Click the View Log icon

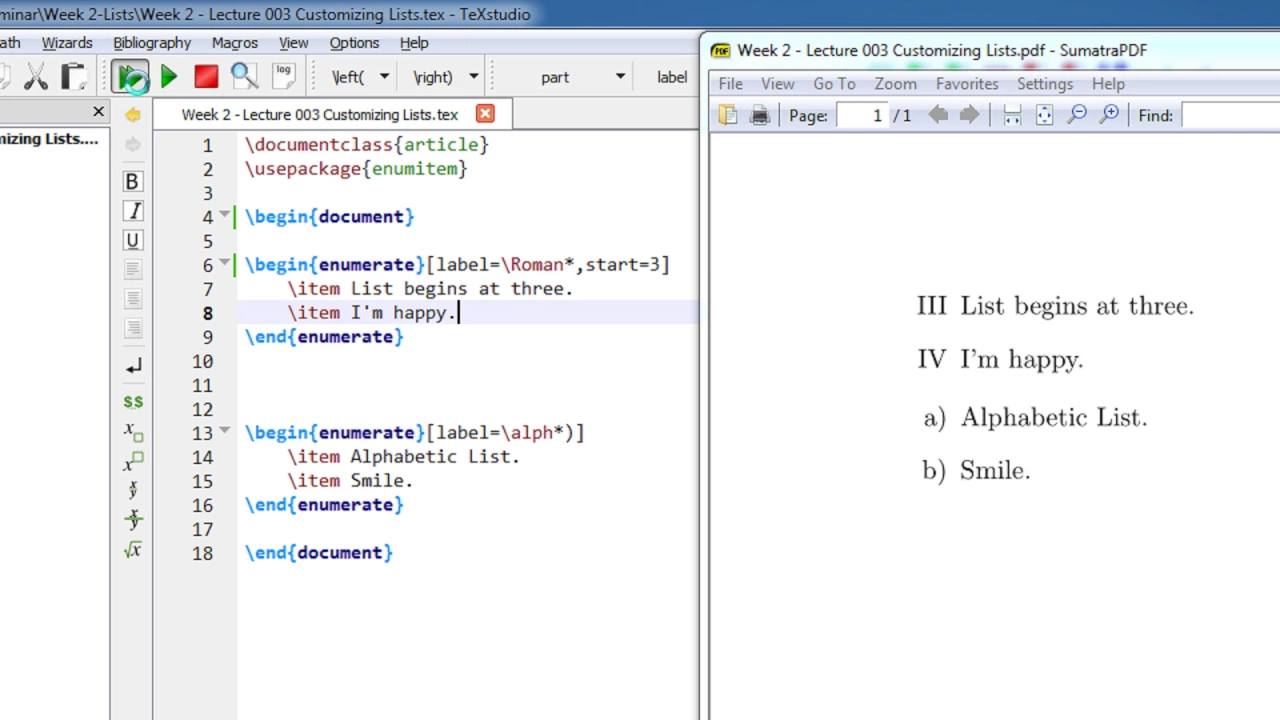point(284,77)
